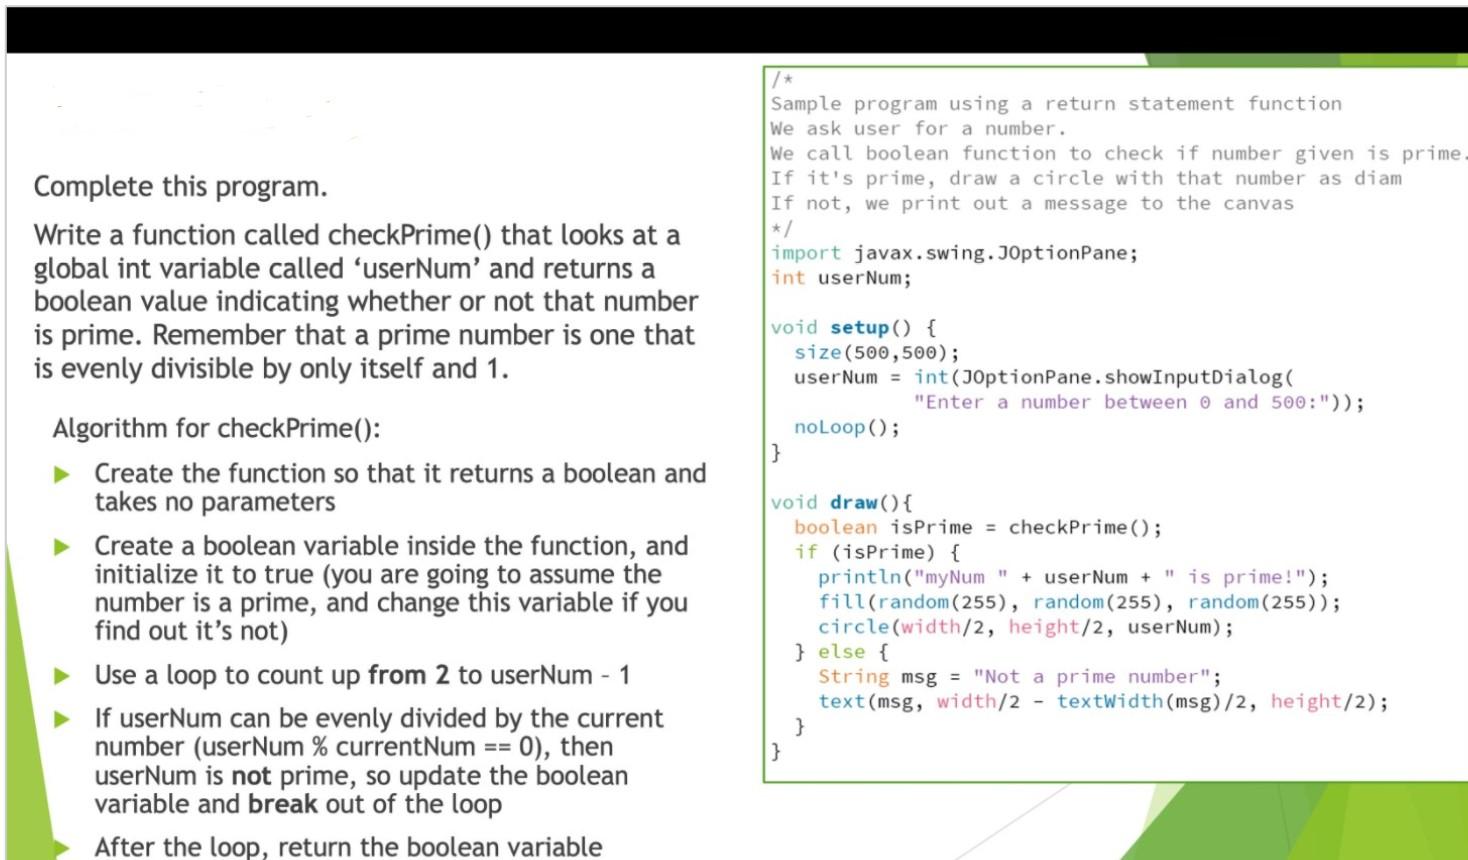Click the arrow bullet next to boolean variable step
The image size is (1468, 860).
click(x=63, y=546)
